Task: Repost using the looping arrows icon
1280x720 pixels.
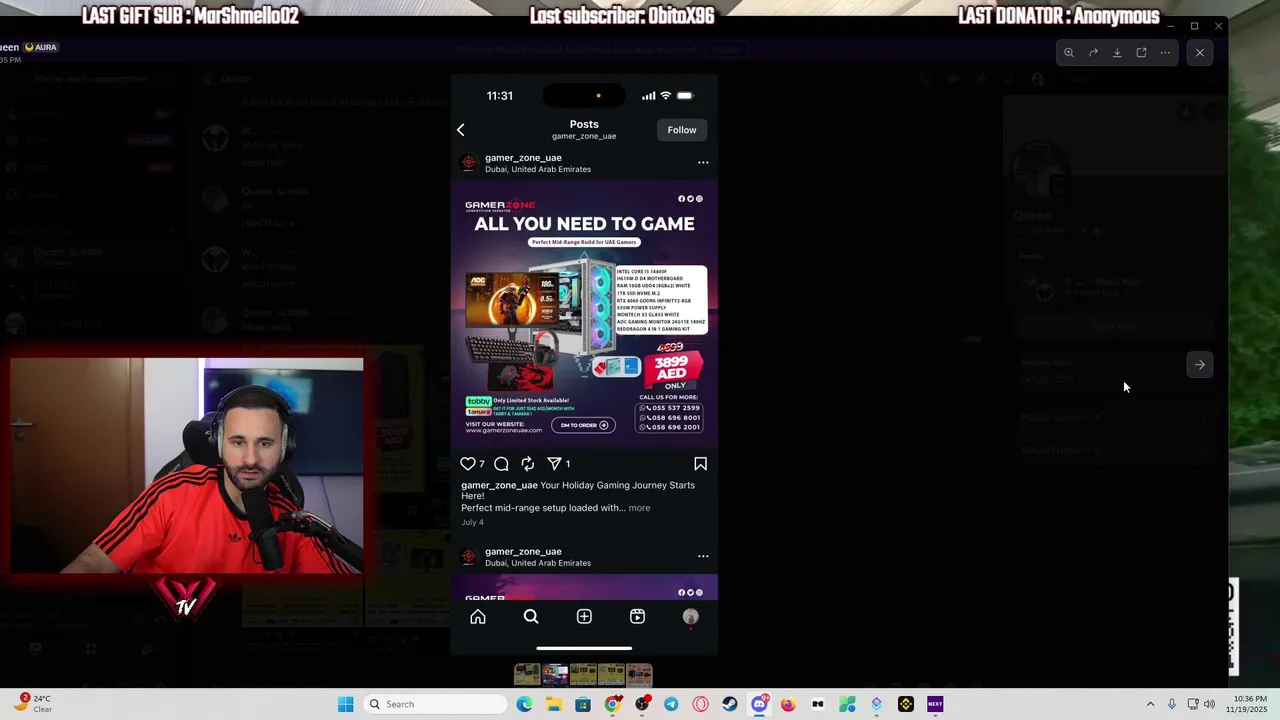Action: [x=528, y=464]
